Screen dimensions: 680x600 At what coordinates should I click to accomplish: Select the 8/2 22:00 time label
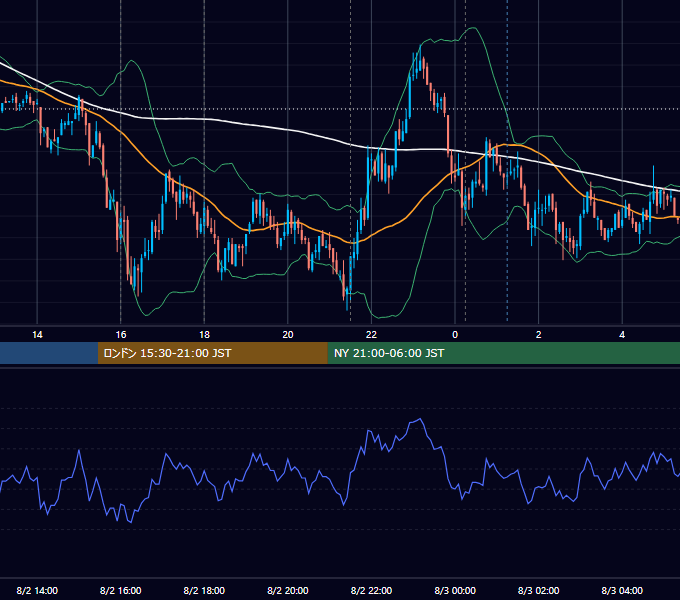coord(371,590)
